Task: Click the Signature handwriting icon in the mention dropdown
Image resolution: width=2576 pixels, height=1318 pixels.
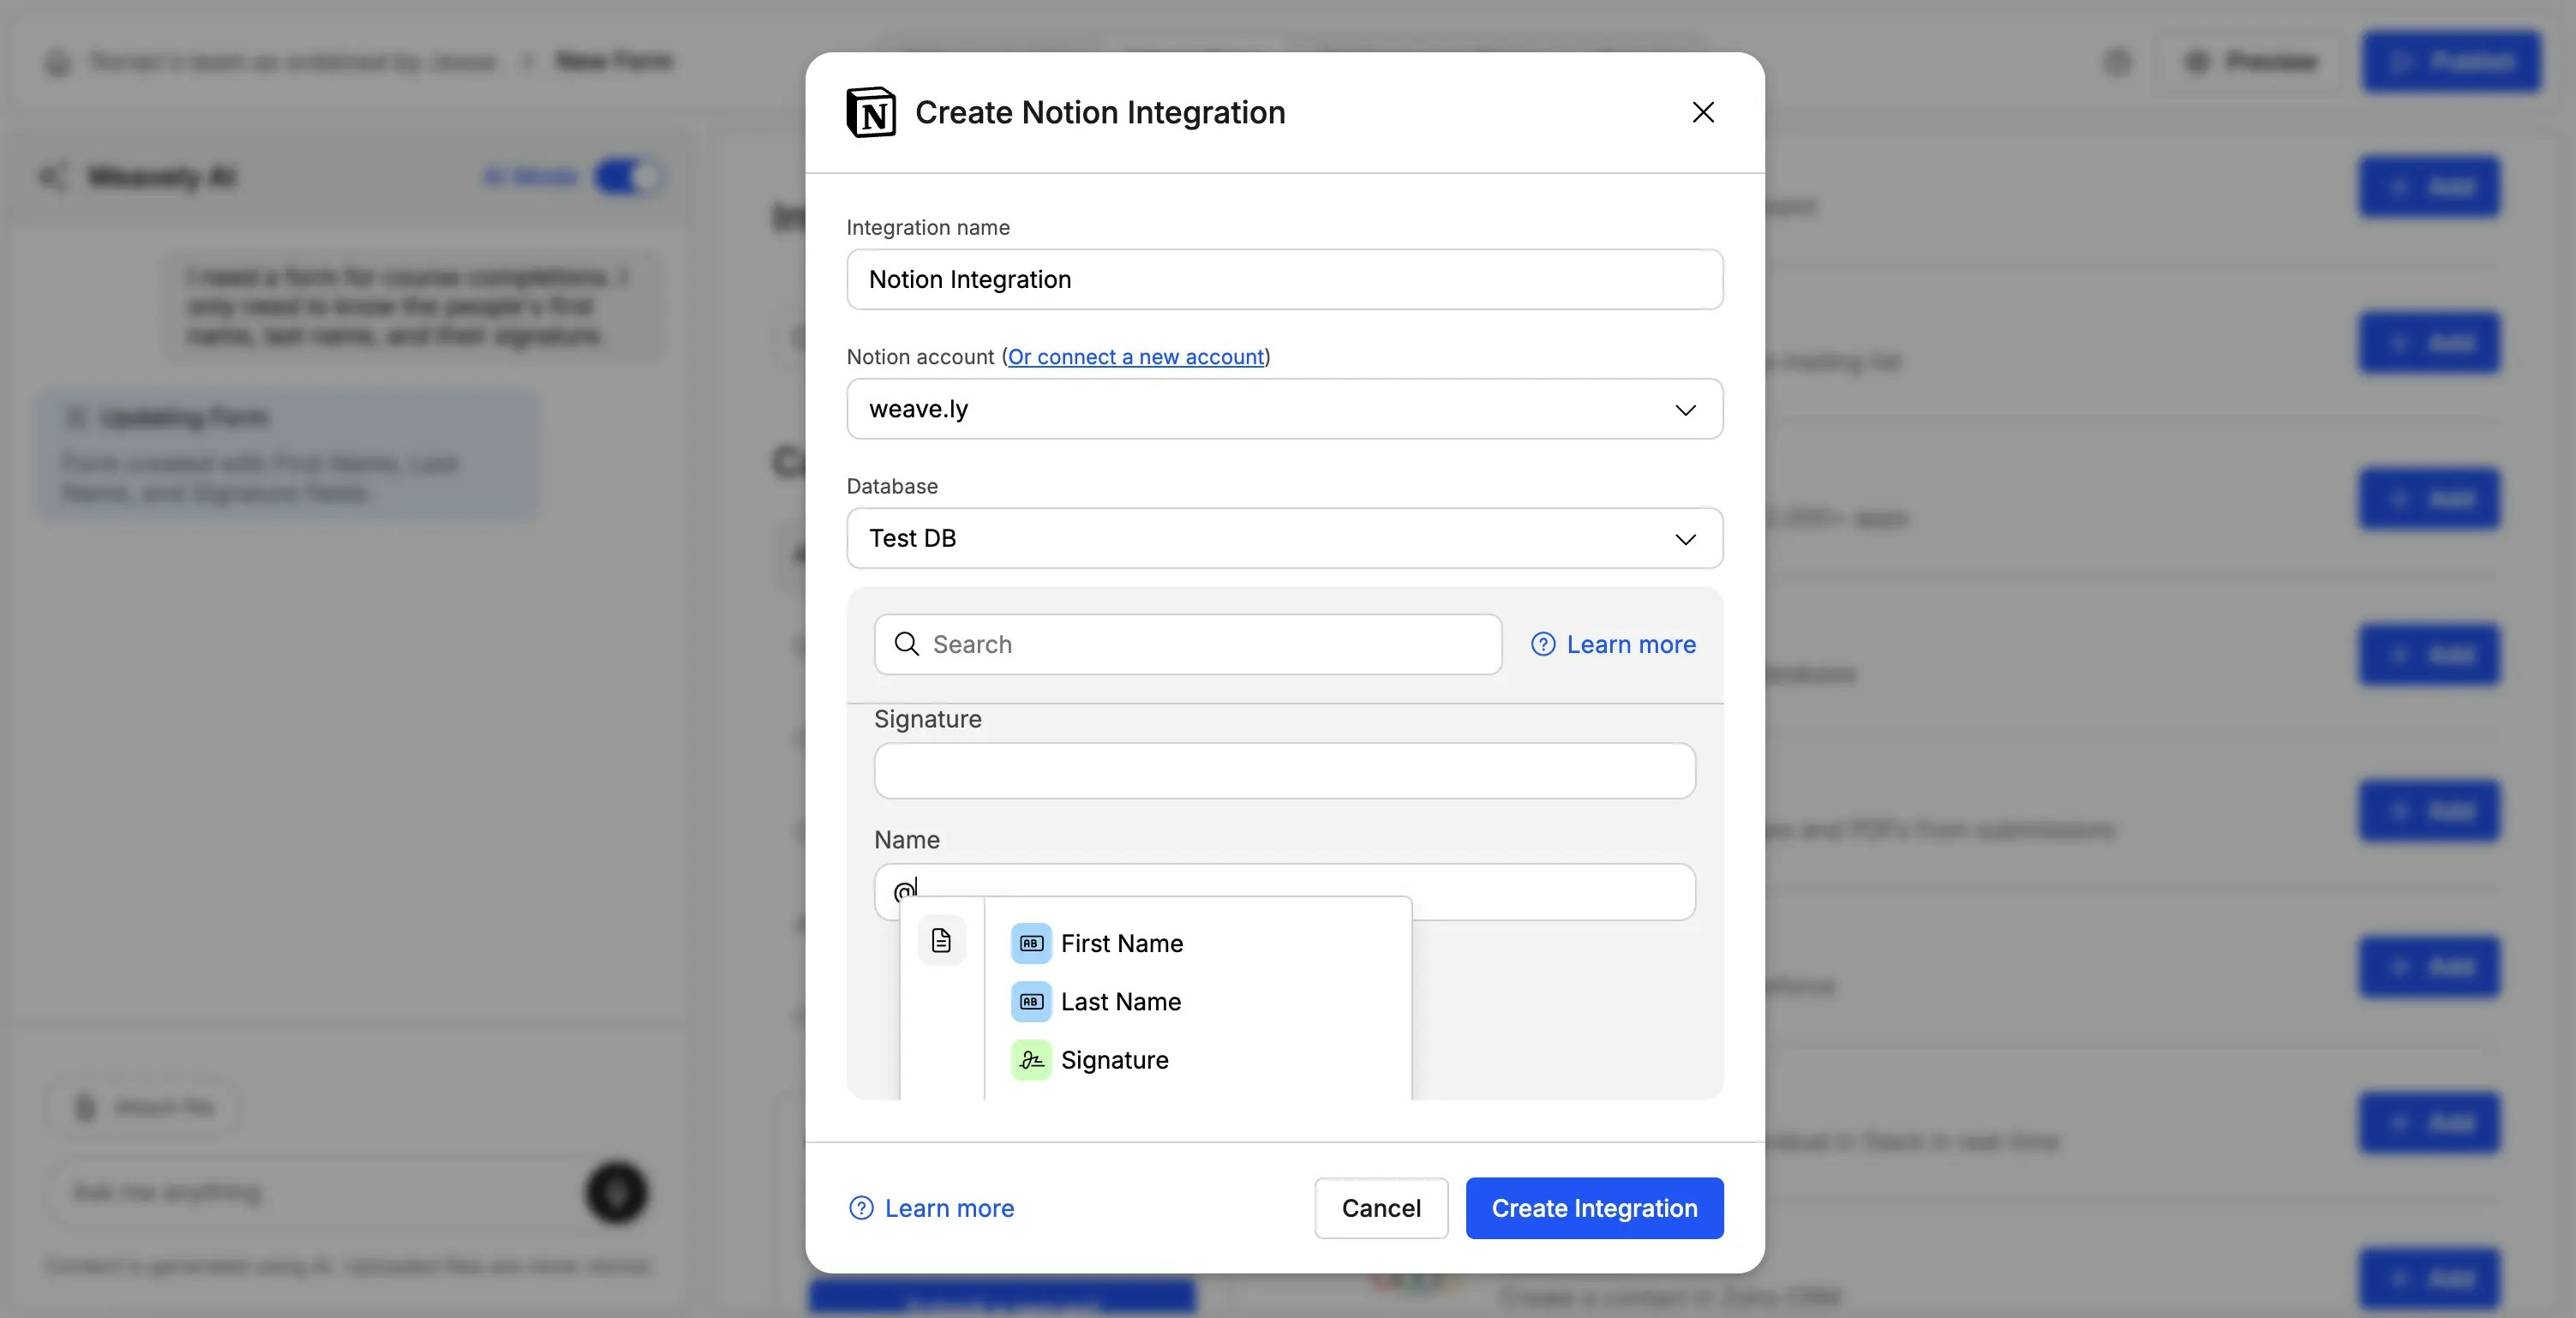Action: point(1030,1060)
